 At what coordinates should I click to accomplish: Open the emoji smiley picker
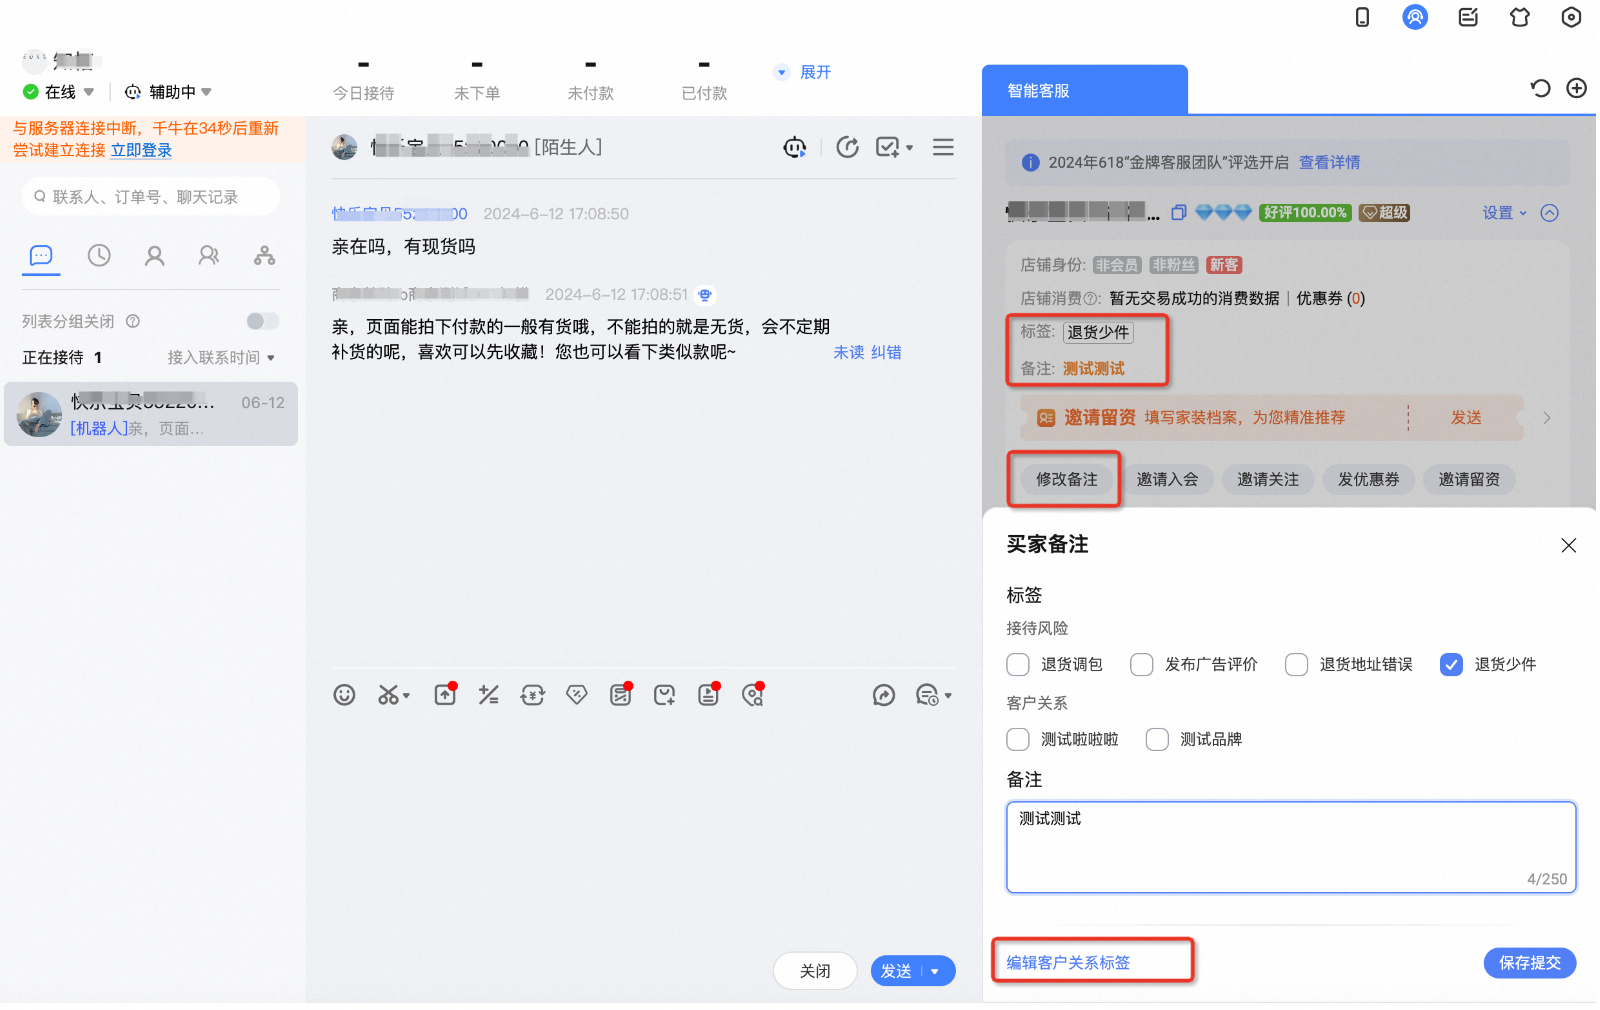(344, 695)
